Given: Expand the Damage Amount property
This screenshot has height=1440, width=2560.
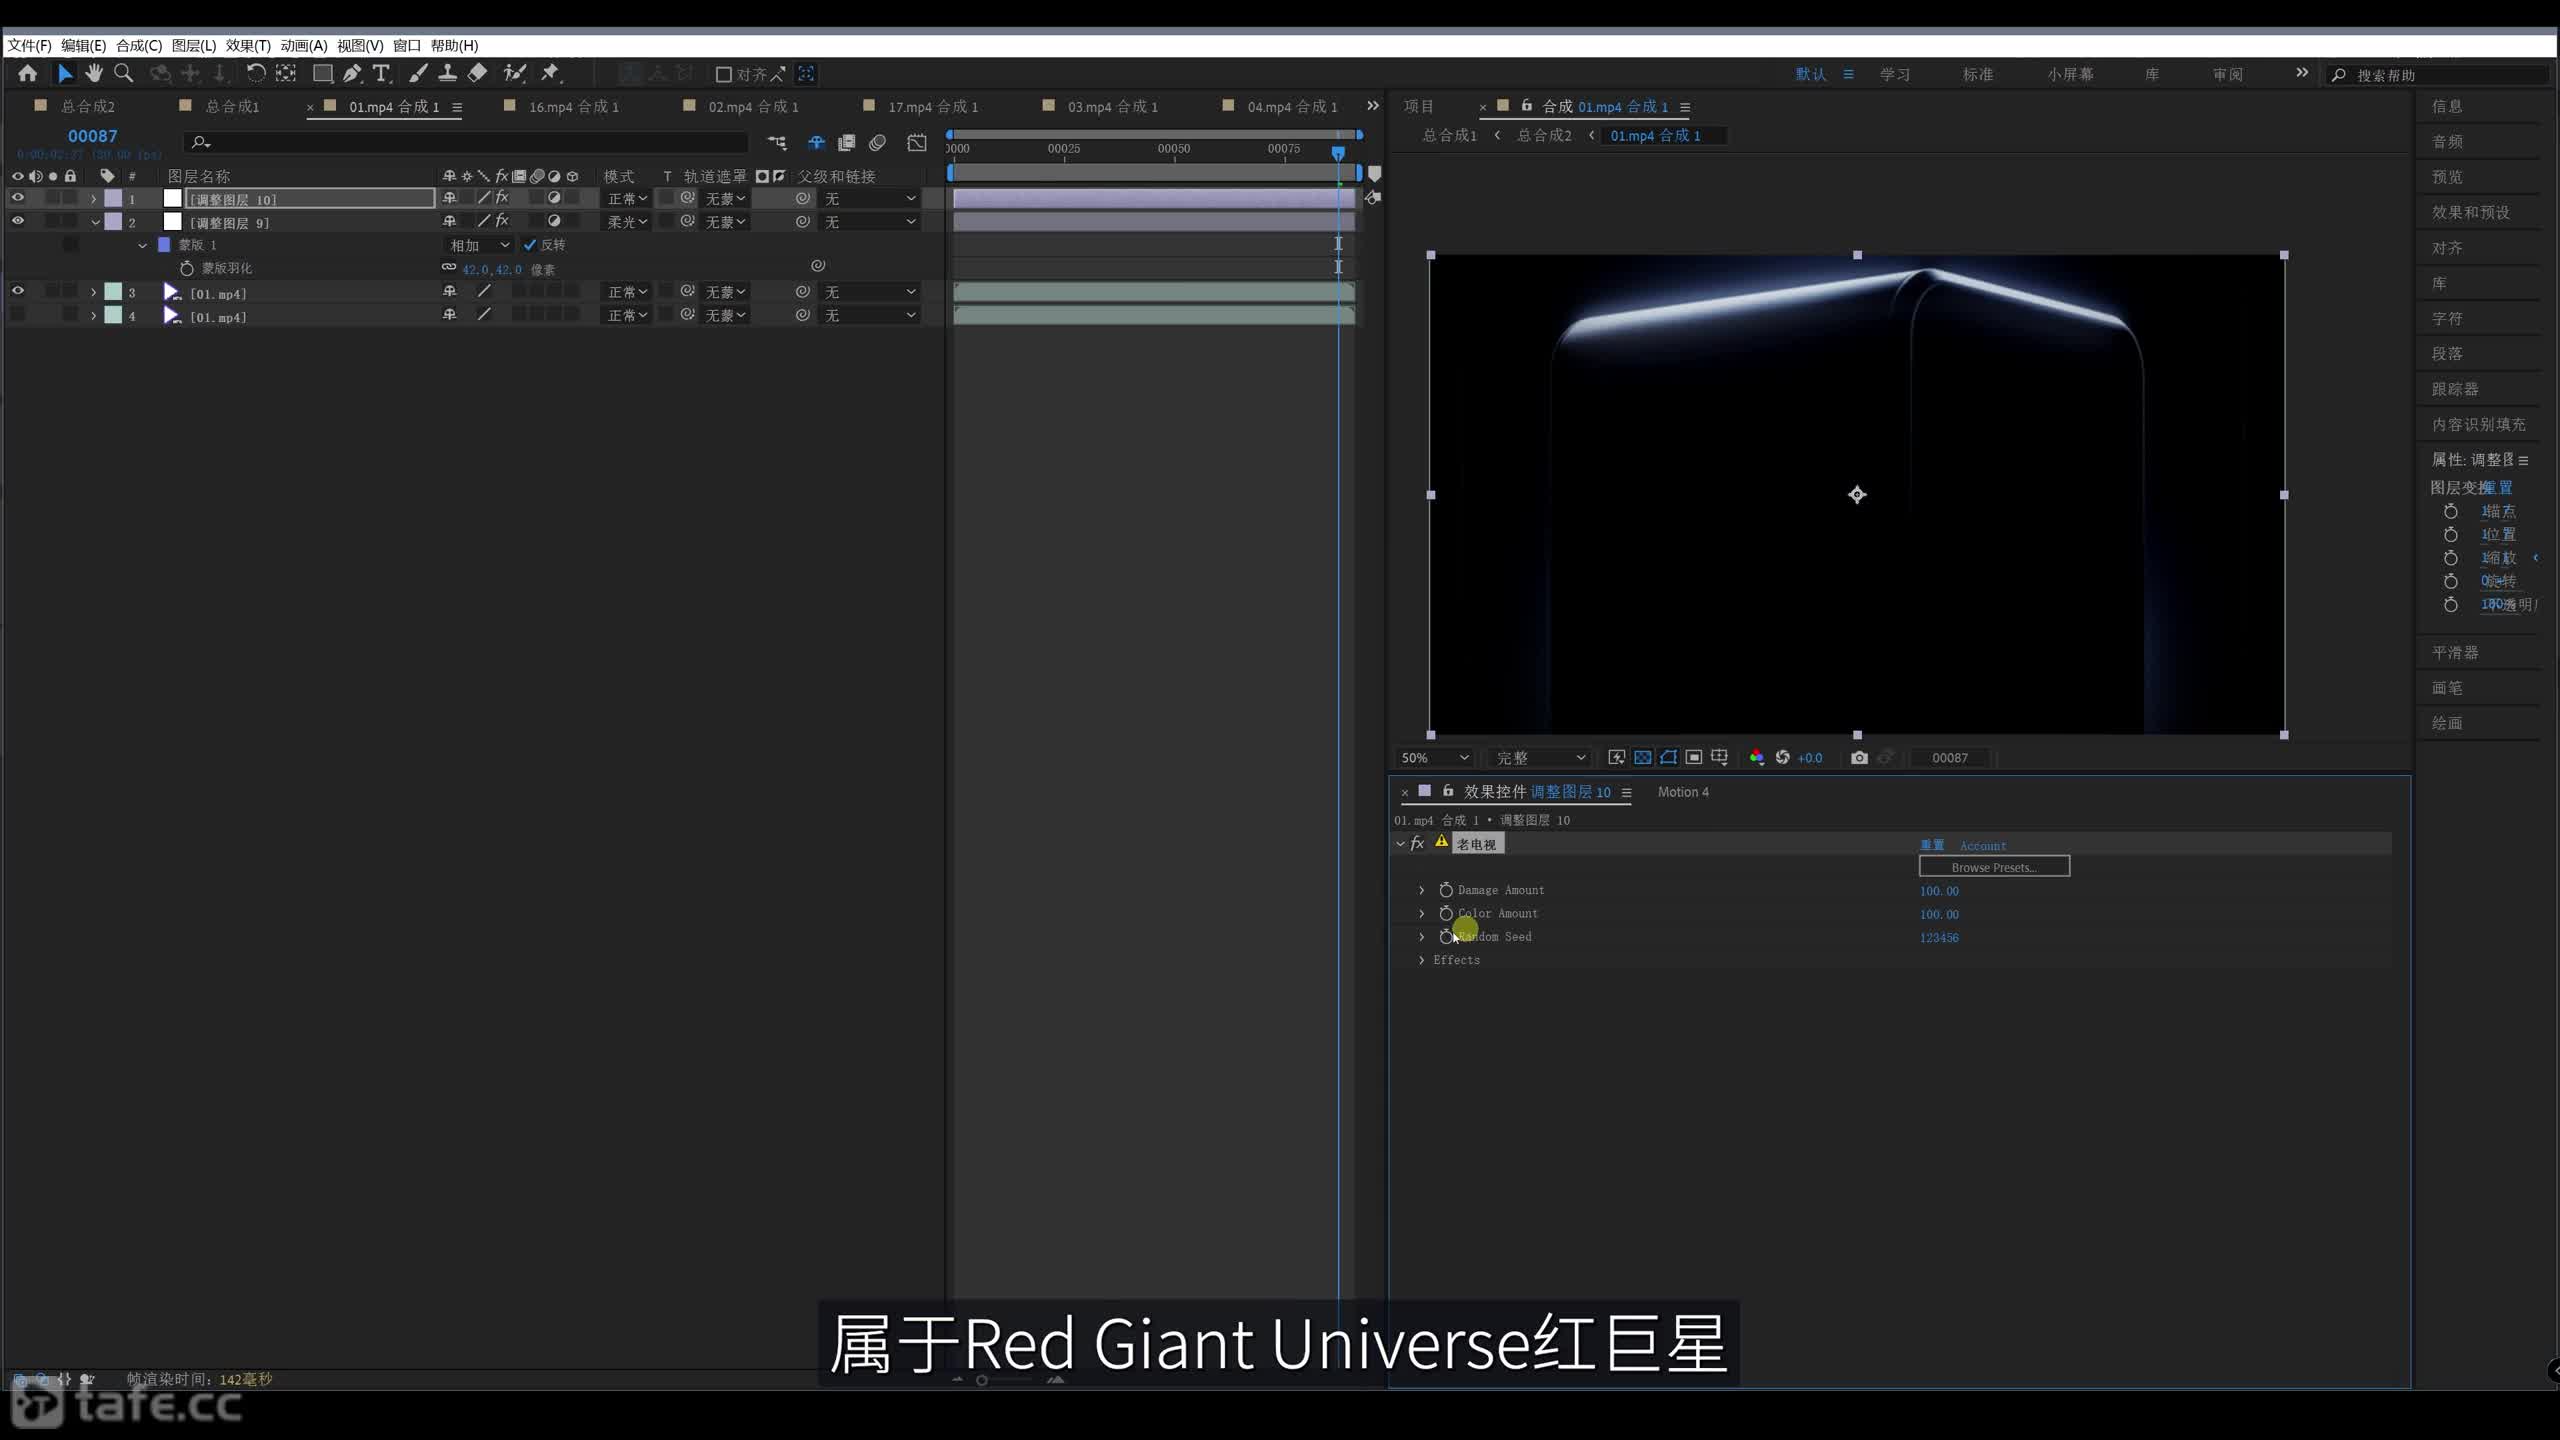Looking at the screenshot, I should tap(1422, 890).
